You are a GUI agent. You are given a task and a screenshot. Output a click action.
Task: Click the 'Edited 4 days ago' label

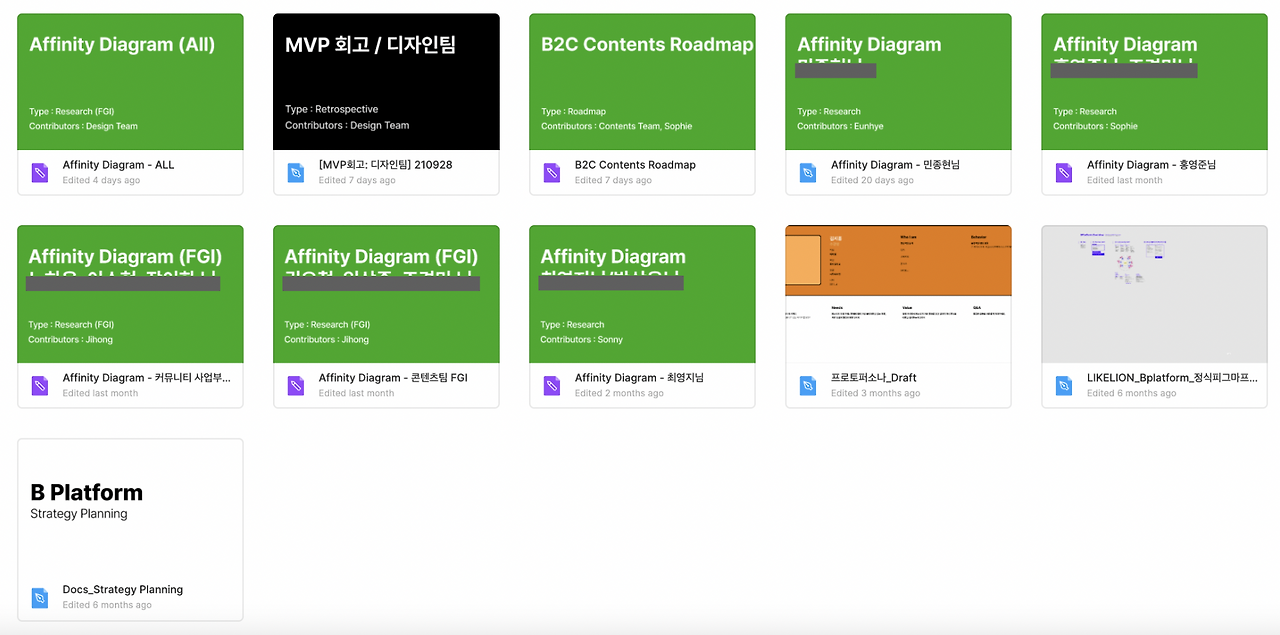[101, 181]
